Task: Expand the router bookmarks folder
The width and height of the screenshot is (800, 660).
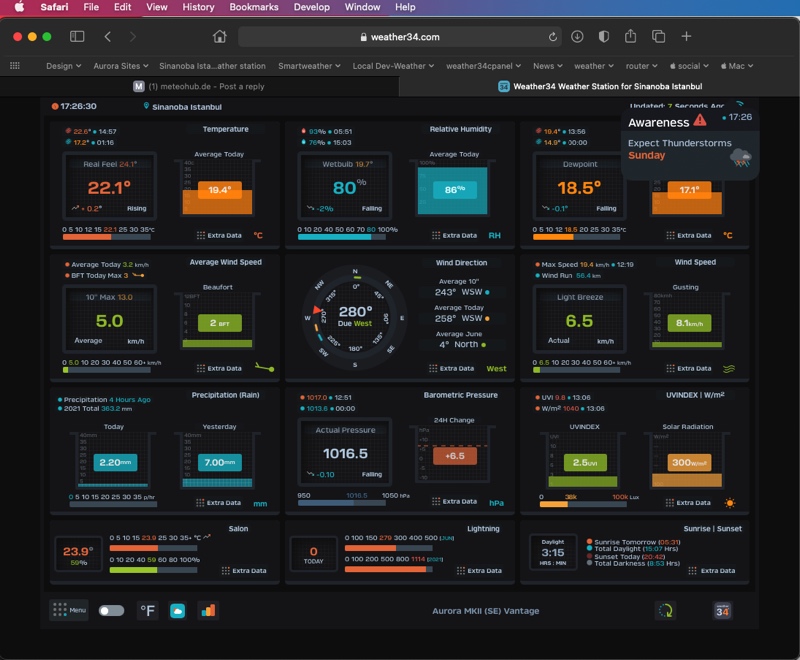Action: (x=642, y=66)
